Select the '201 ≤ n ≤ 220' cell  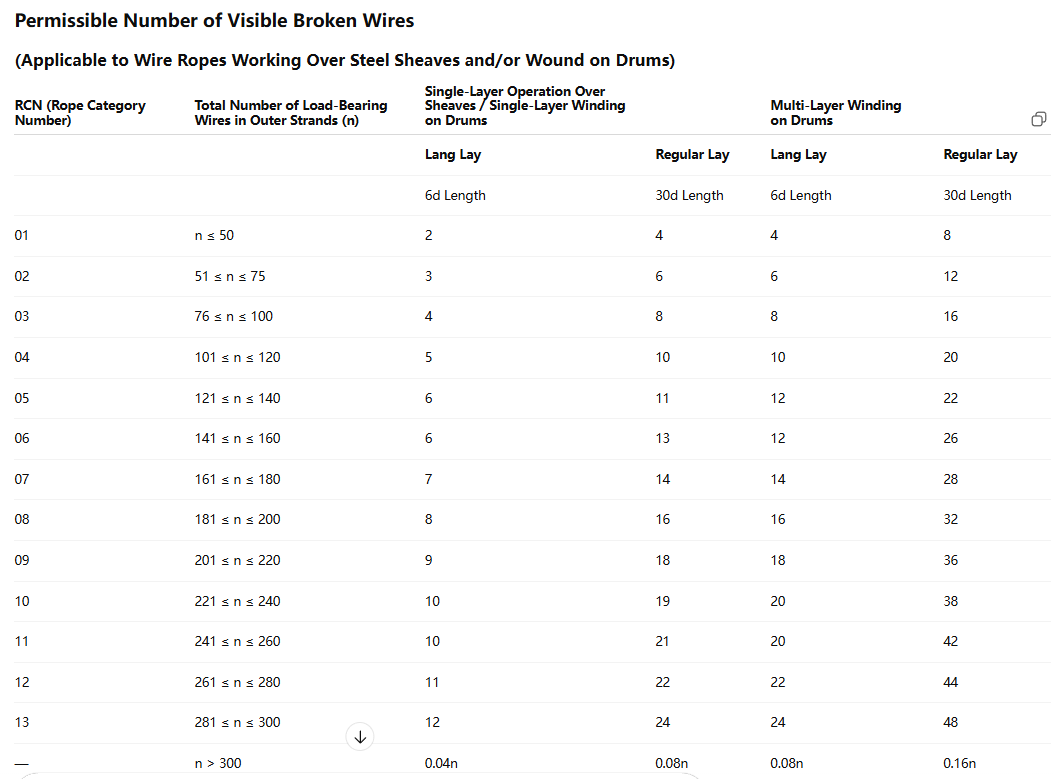point(237,560)
